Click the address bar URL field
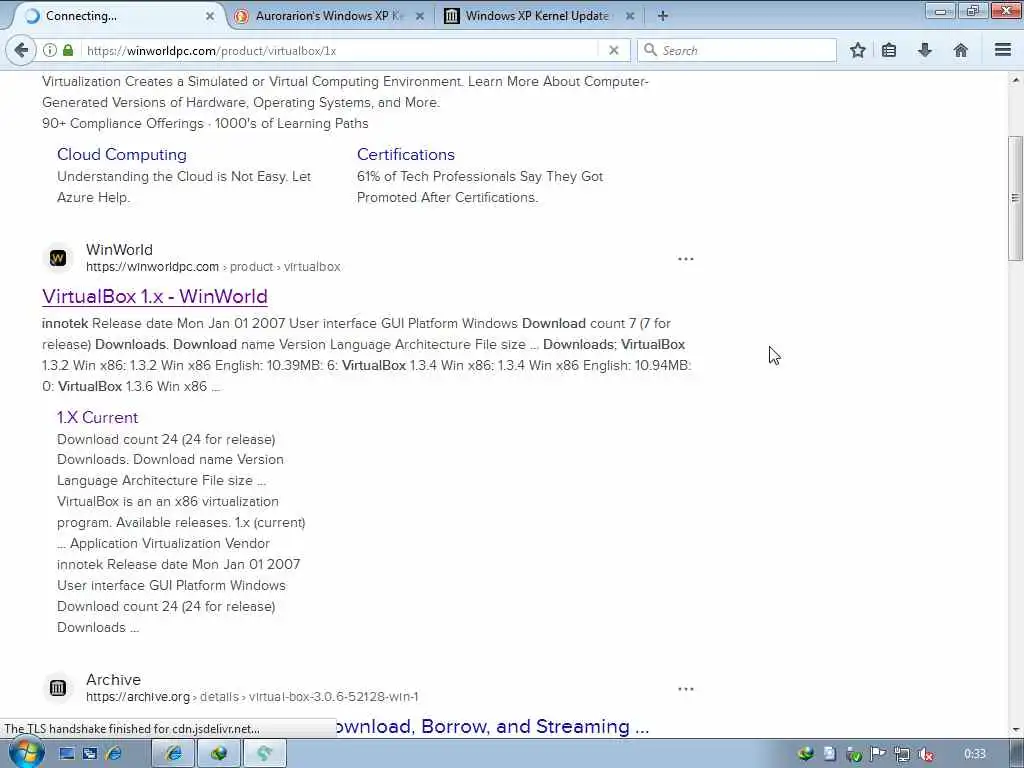The height and width of the screenshot is (768, 1024). click(x=340, y=50)
